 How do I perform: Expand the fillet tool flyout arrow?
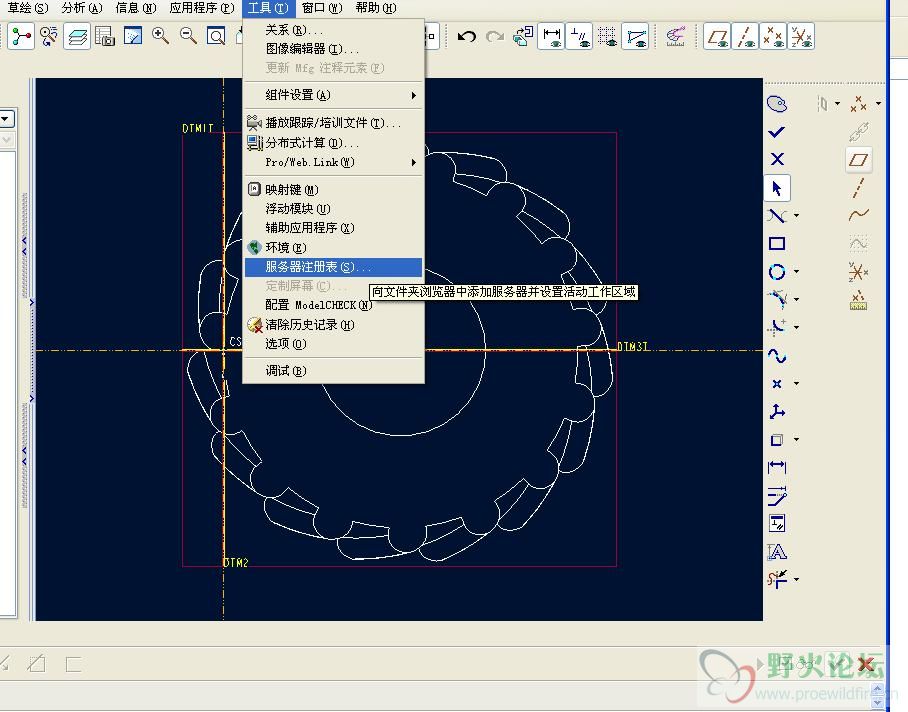coord(797,327)
